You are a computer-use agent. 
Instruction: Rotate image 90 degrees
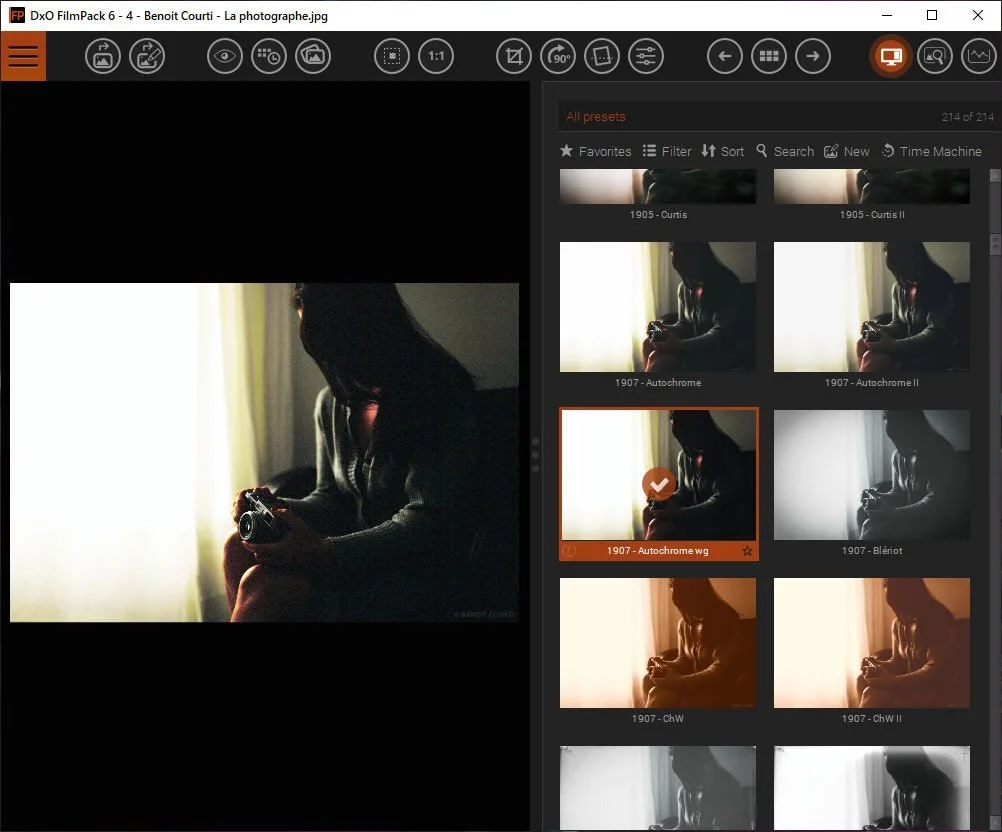[558, 56]
